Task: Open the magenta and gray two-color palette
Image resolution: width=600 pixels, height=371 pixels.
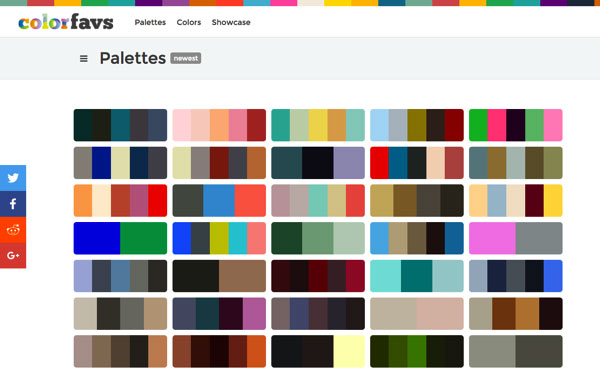Action: click(x=515, y=238)
